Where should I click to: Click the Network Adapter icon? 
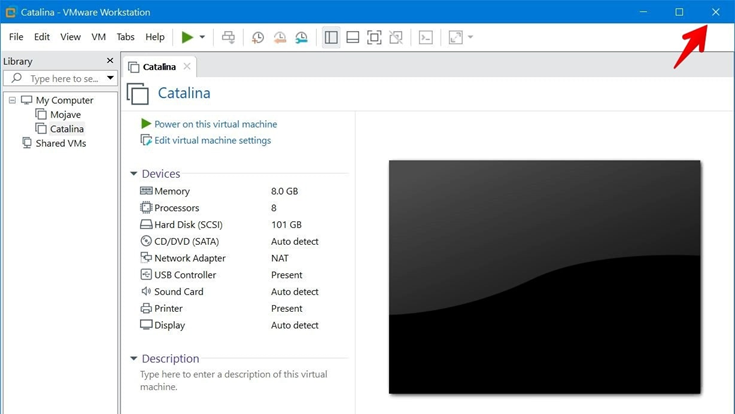point(146,257)
